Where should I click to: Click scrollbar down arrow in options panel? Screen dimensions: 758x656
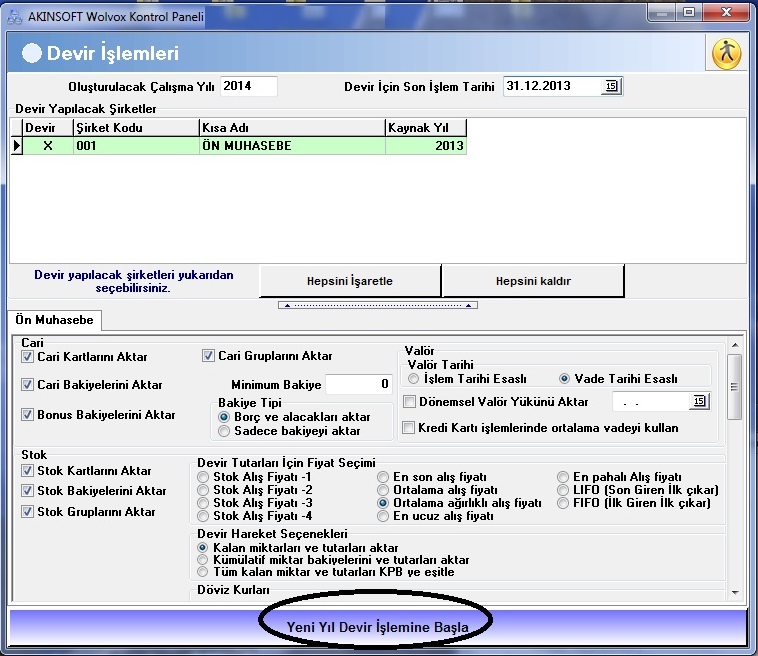[x=735, y=592]
